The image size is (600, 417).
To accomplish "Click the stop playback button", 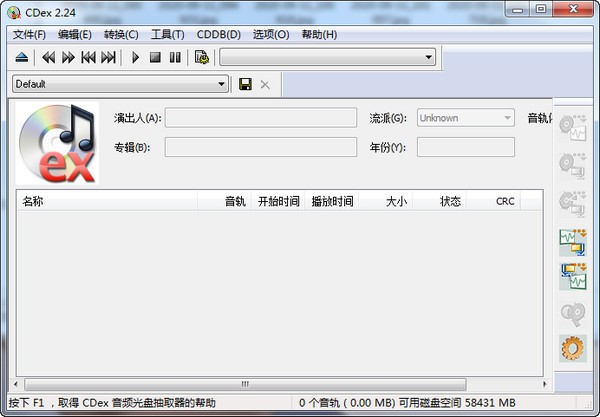I will 155,58.
